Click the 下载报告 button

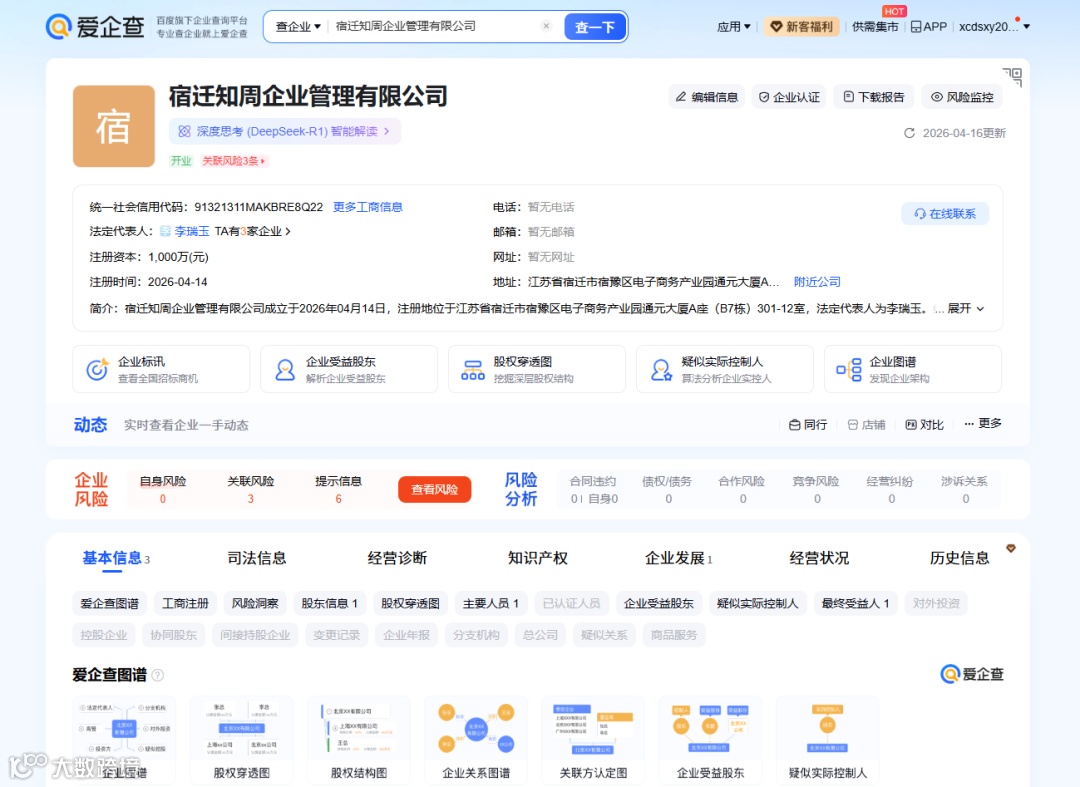pos(874,97)
